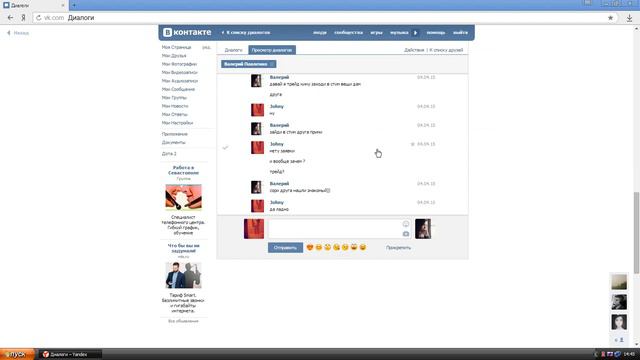The width and height of the screenshot is (640, 360).
Task: Click recipient's avatar right of message box
Action: click(423, 229)
